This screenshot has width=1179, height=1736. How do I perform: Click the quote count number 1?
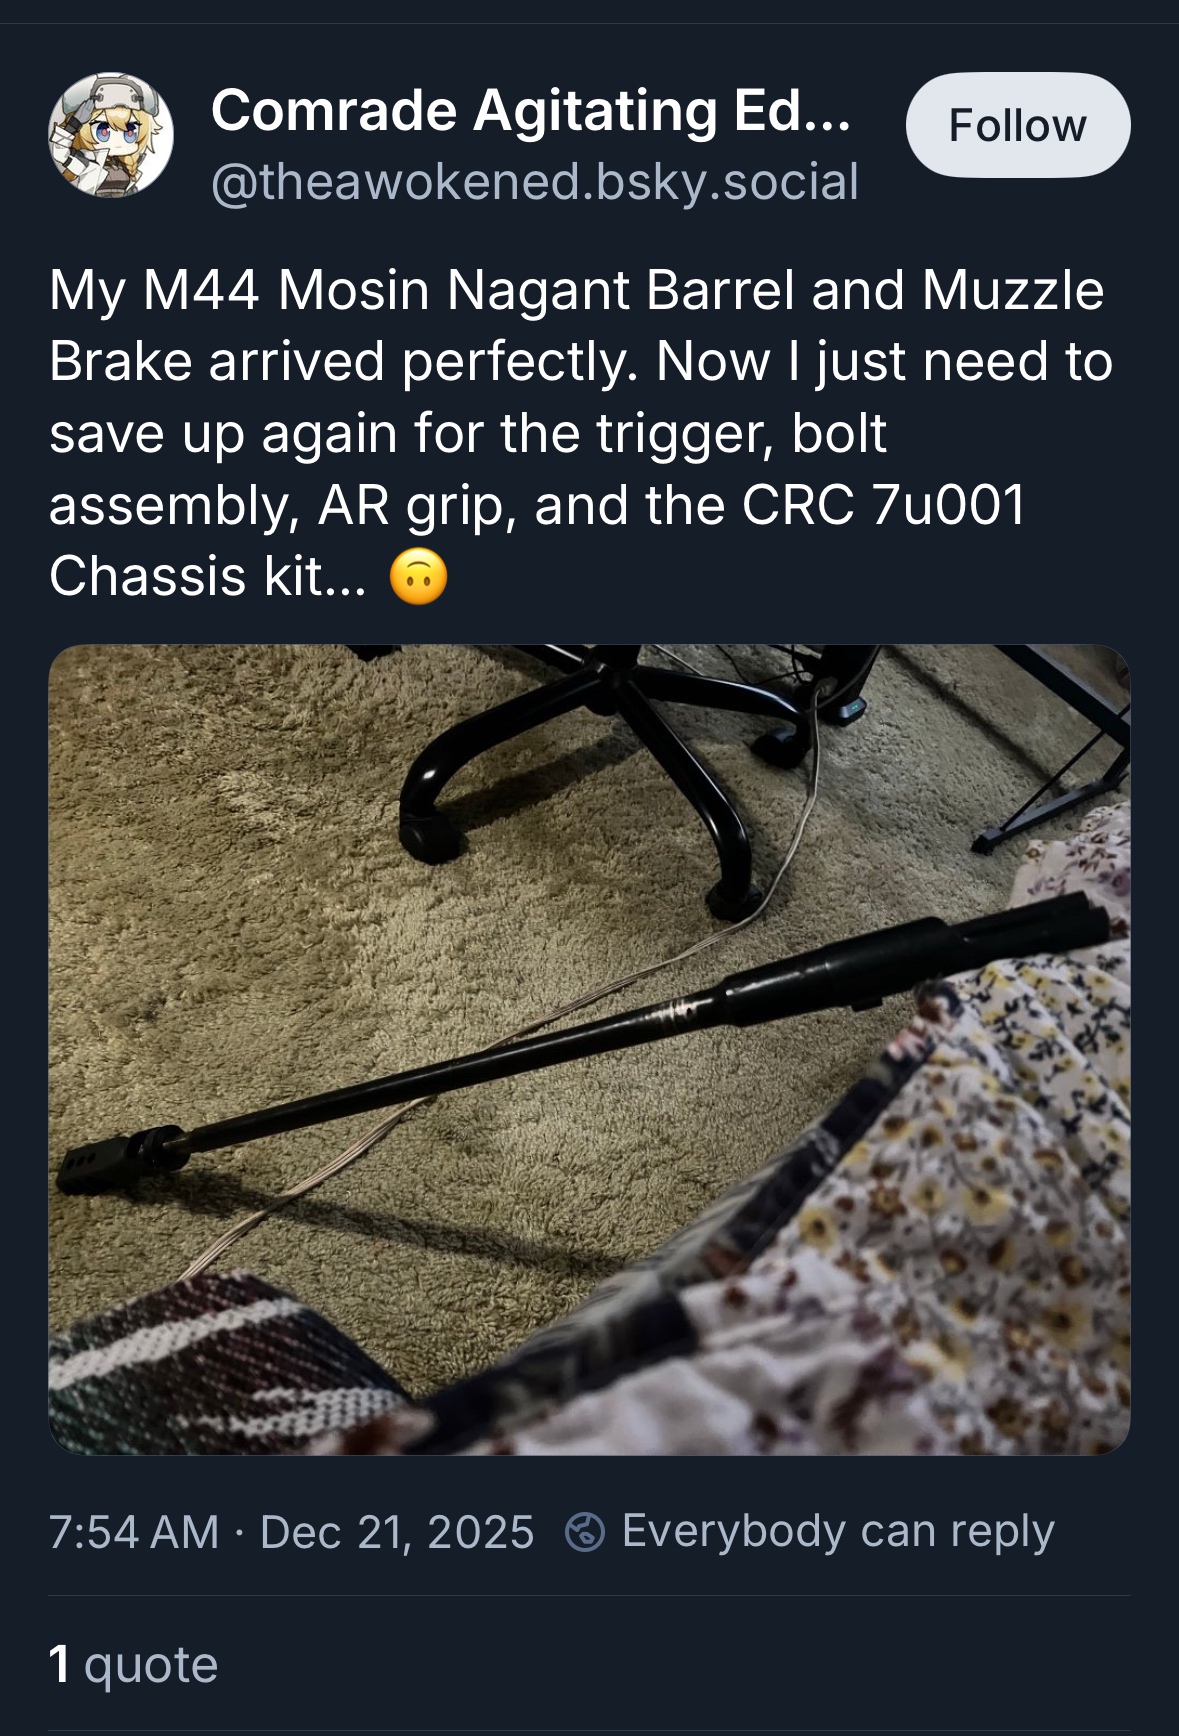coord(59,1664)
